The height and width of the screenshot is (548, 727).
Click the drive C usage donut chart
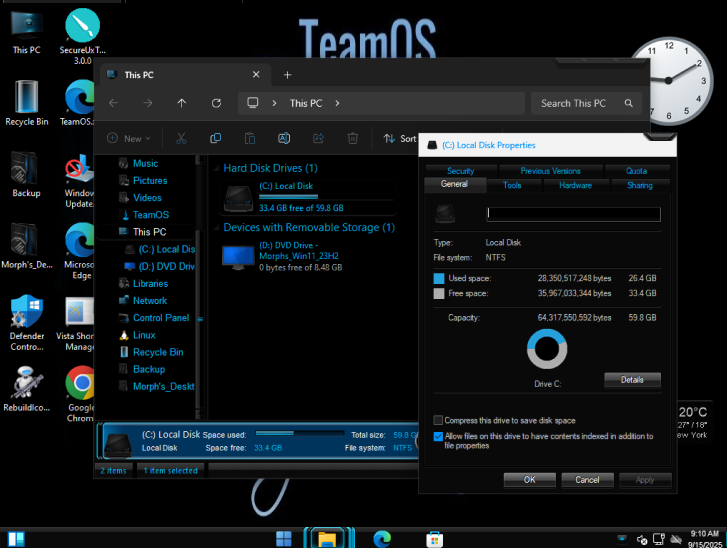coord(547,349)
